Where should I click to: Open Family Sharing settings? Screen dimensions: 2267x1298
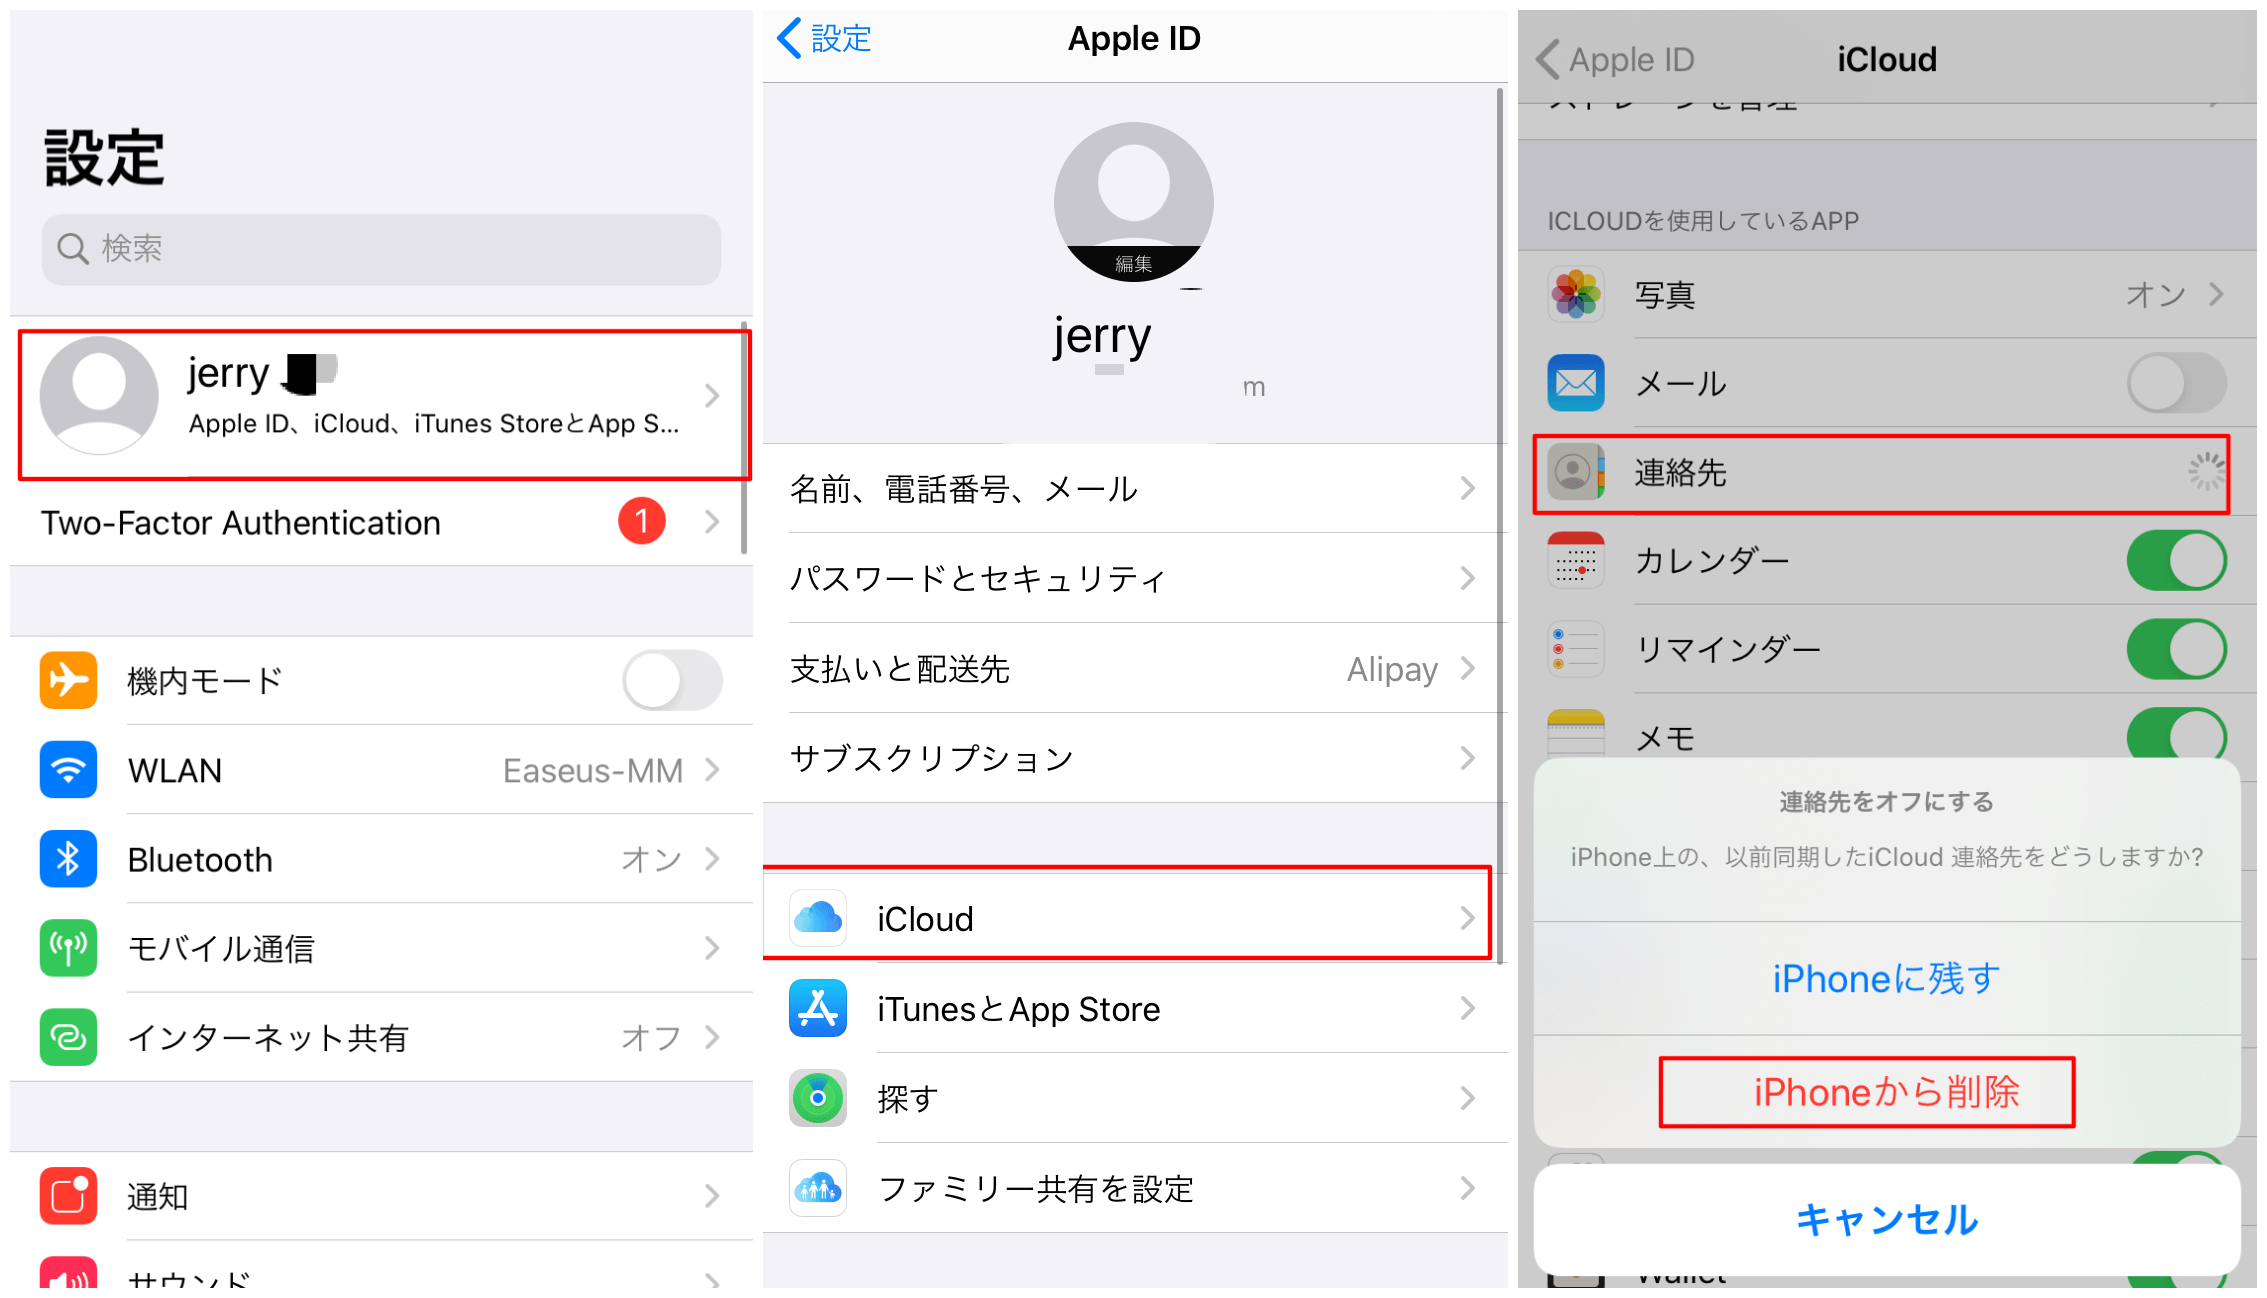1130,1184
